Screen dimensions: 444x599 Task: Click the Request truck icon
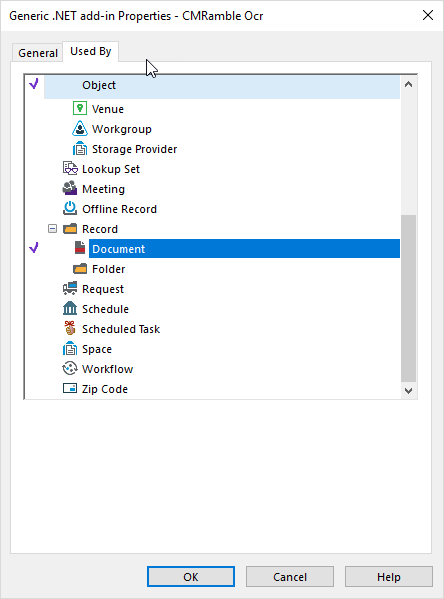point(70,288)
